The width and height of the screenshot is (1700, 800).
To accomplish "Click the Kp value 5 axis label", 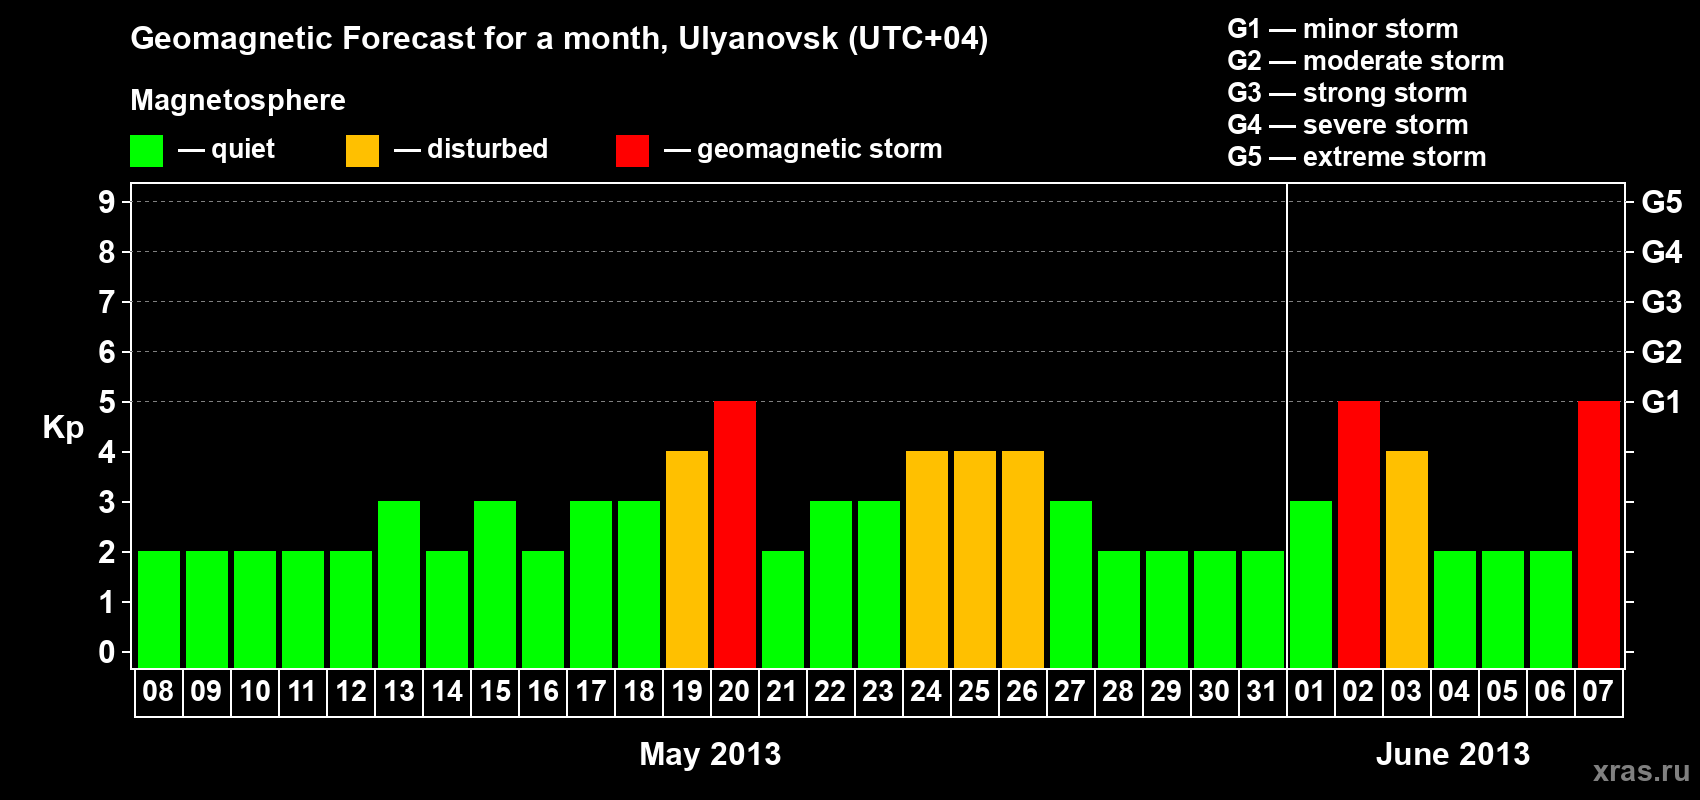I will 107,402.
